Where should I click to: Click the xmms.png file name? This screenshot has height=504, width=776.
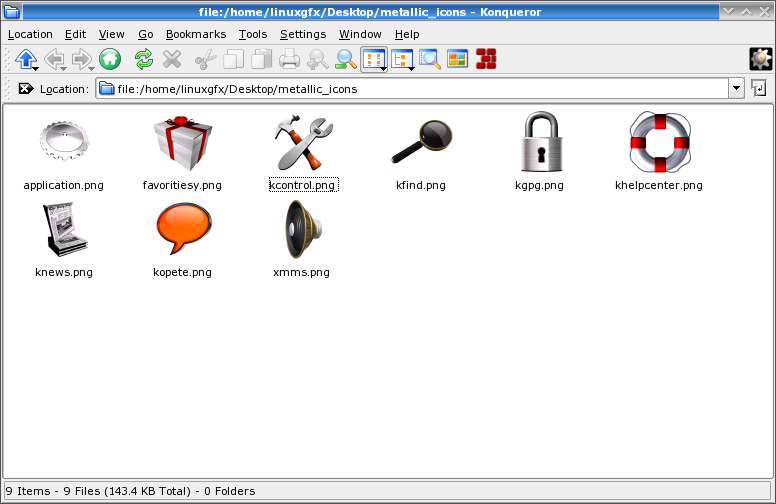tap(301, 272)
